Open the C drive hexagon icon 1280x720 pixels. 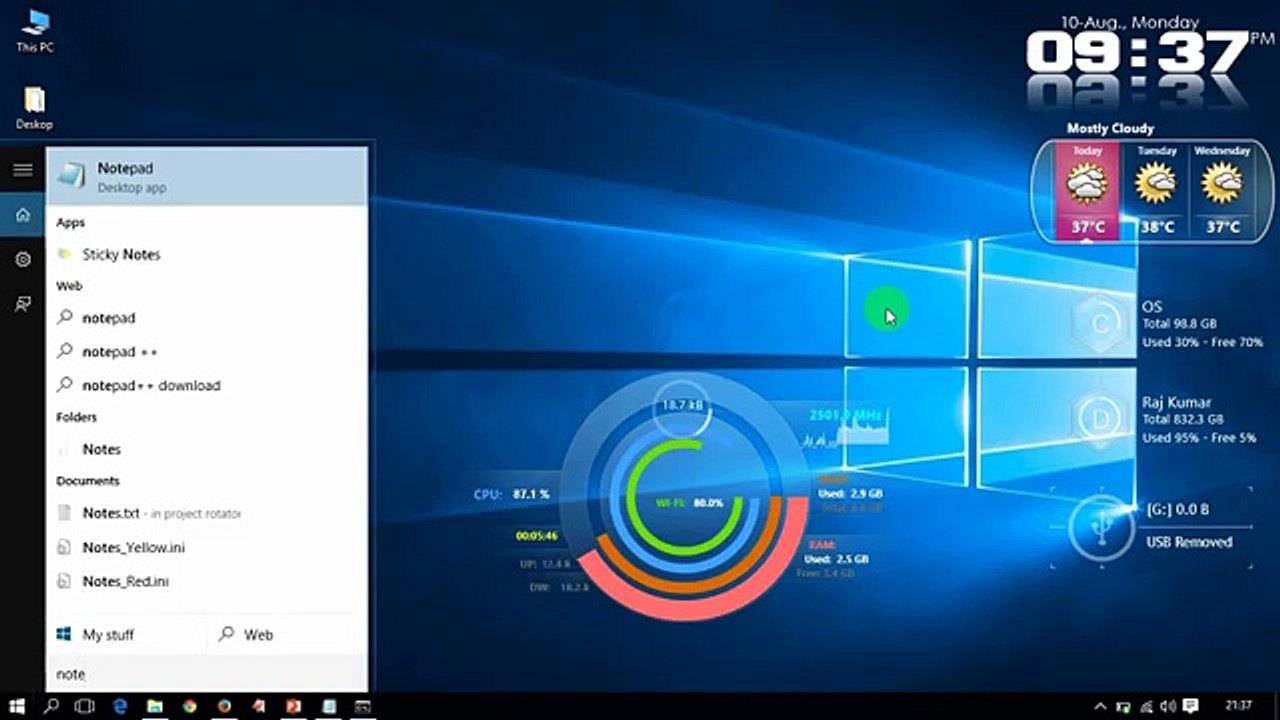coord(1101,323)
